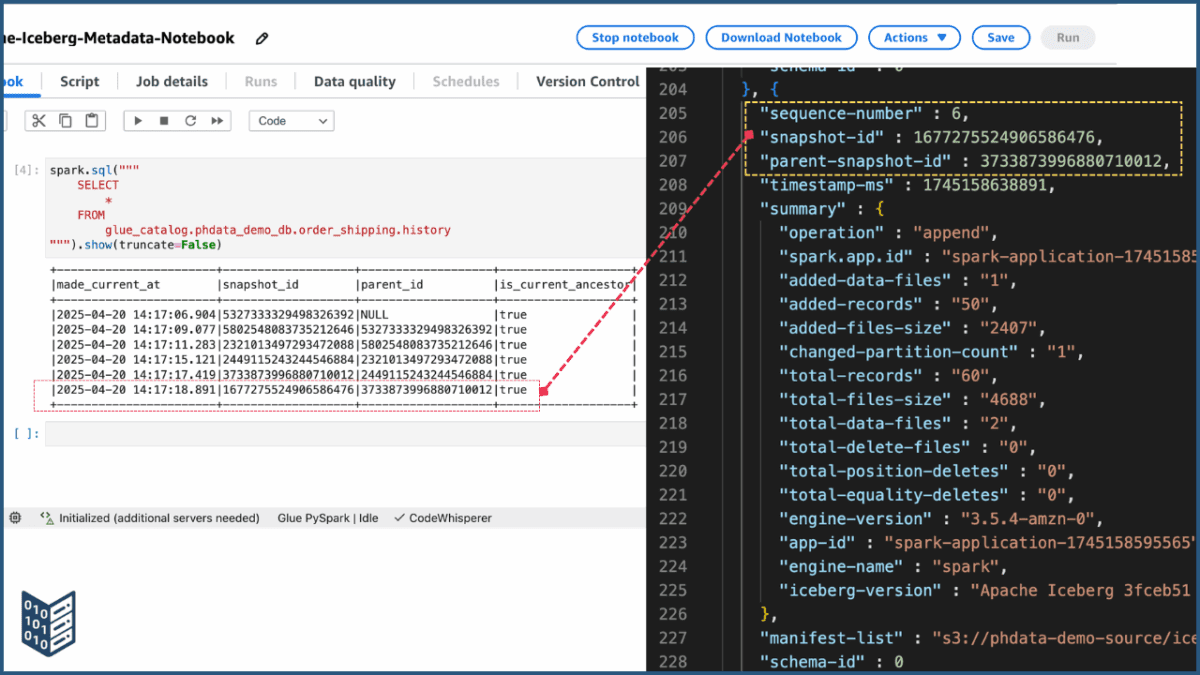Open the Code cell type dropdown

290,120
